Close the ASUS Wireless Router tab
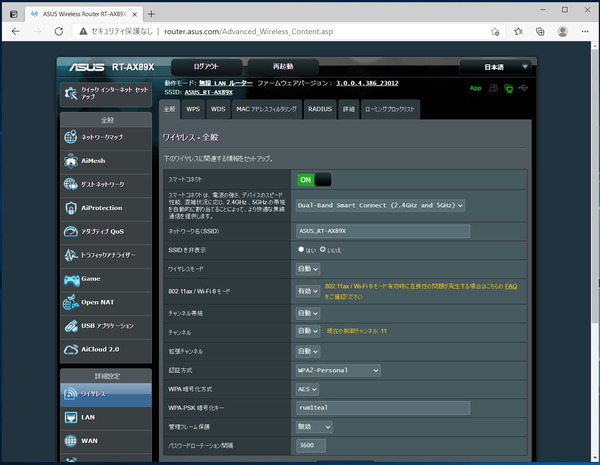Image resolution: width=600 pixels, height=465 pixels. click(x=134, y=14)
